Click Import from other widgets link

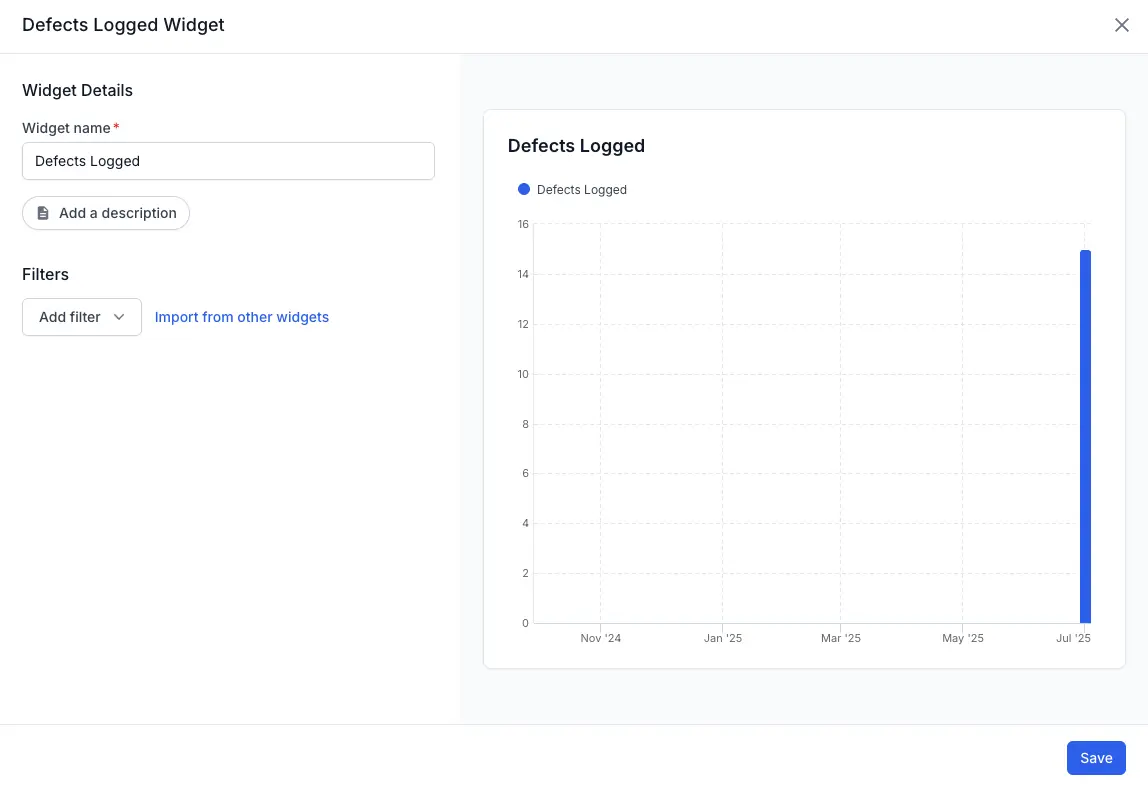[242, 317]
